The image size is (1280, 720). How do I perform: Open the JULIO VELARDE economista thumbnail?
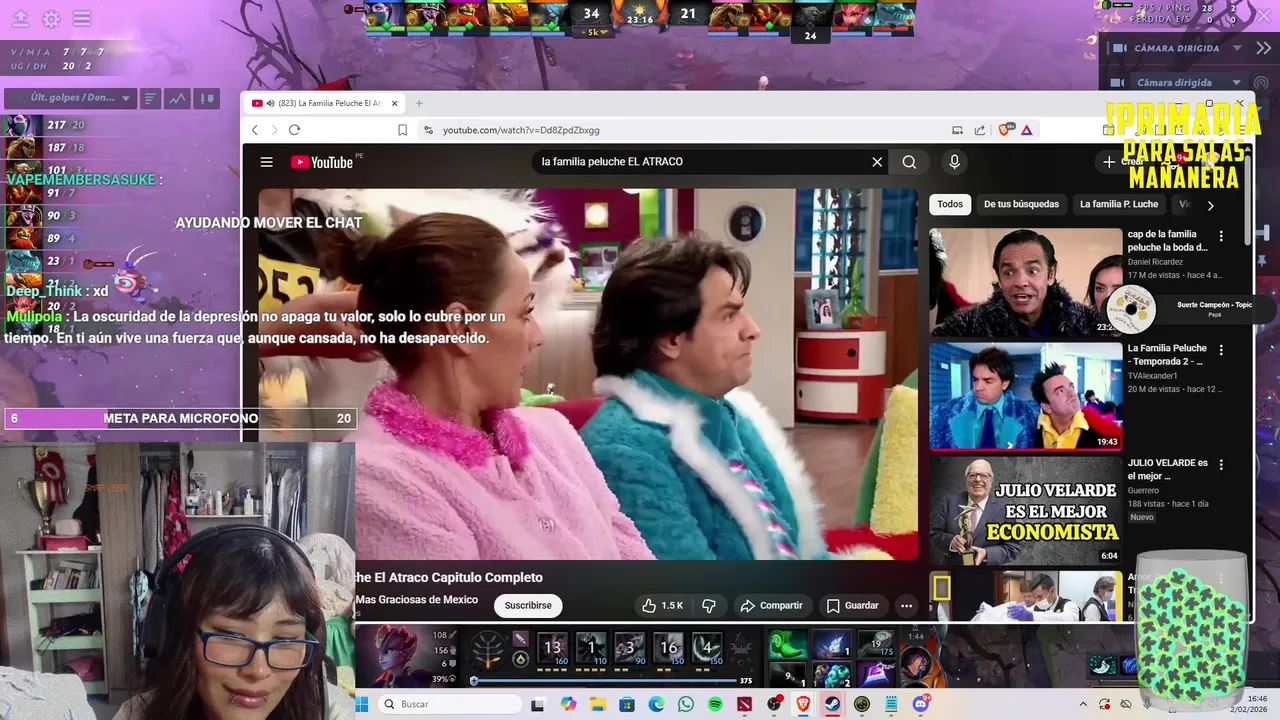pos(1026,511)
